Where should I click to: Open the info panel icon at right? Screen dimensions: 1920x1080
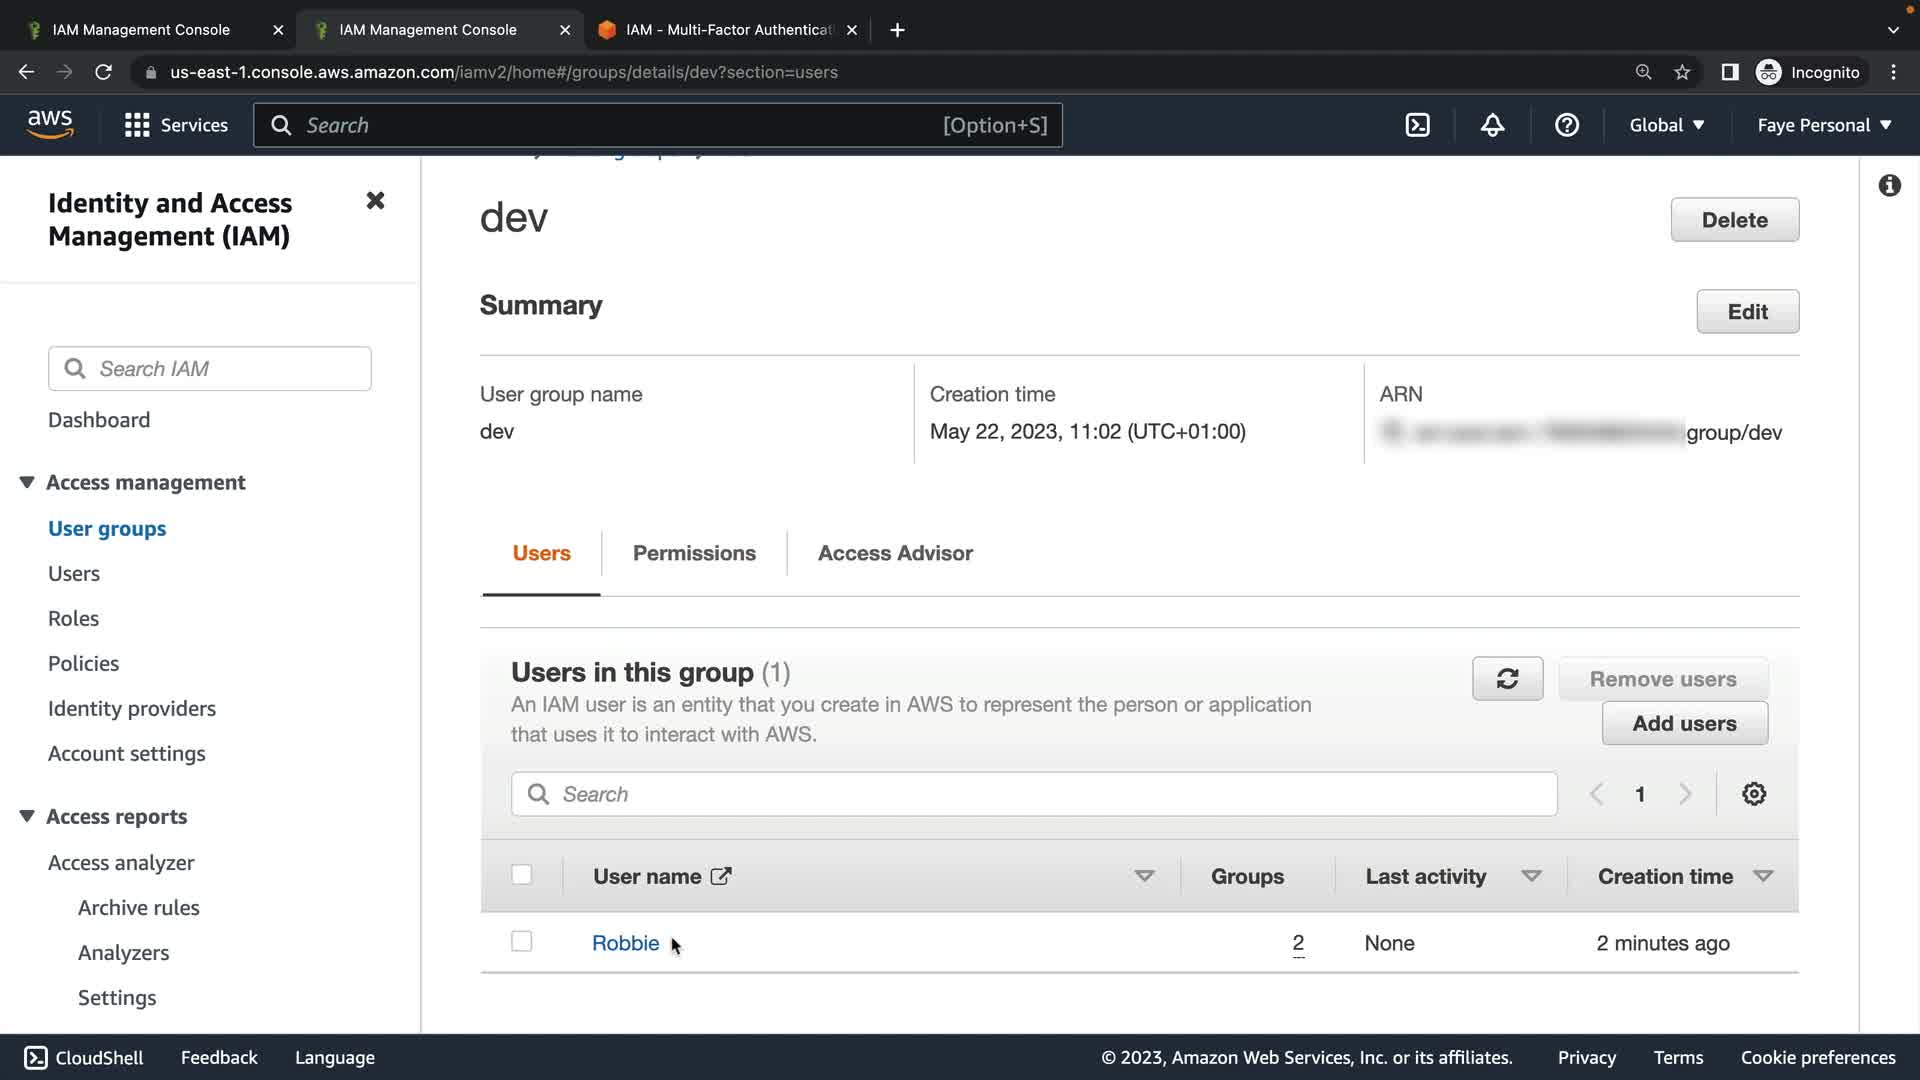tap(1889, 186)
